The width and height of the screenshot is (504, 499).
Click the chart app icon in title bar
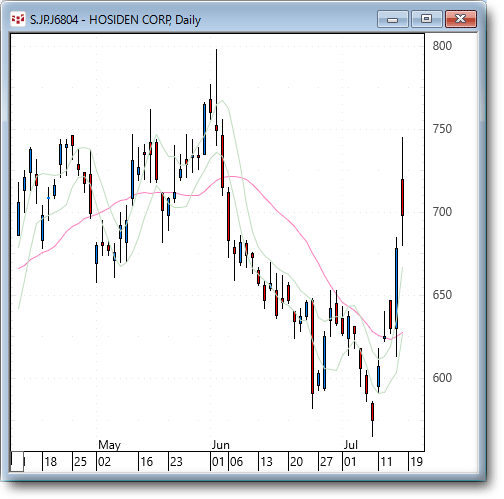click(18, 19)
